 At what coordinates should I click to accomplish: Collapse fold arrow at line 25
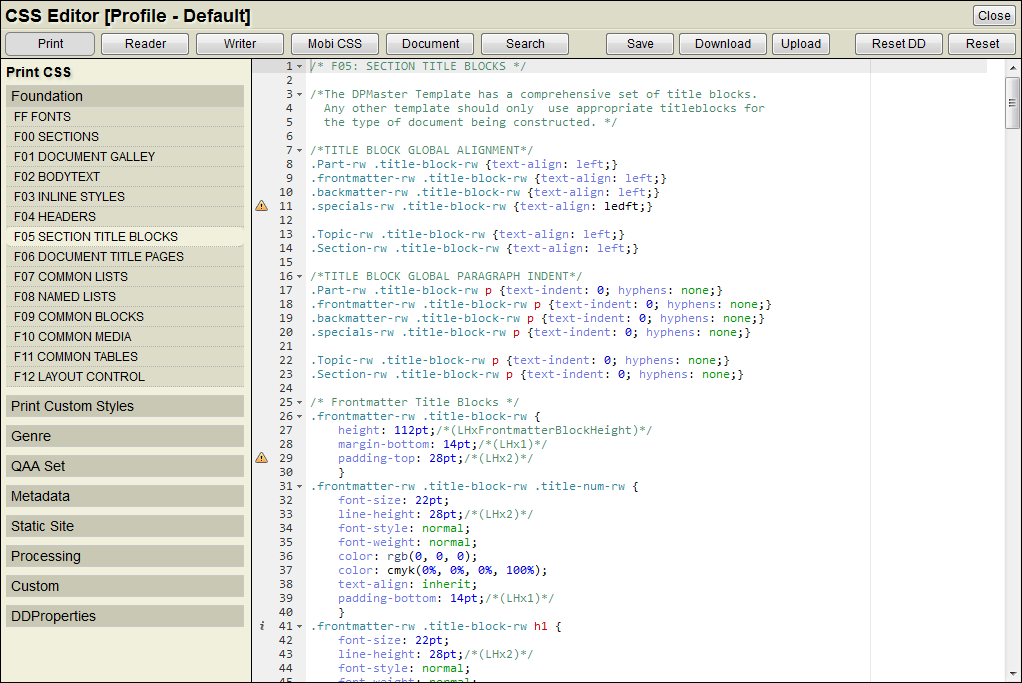click(300, 403)
